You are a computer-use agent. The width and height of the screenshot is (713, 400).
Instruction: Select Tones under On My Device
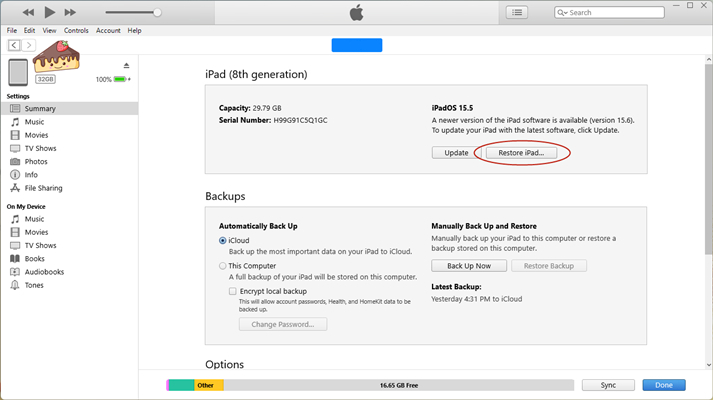34,284
